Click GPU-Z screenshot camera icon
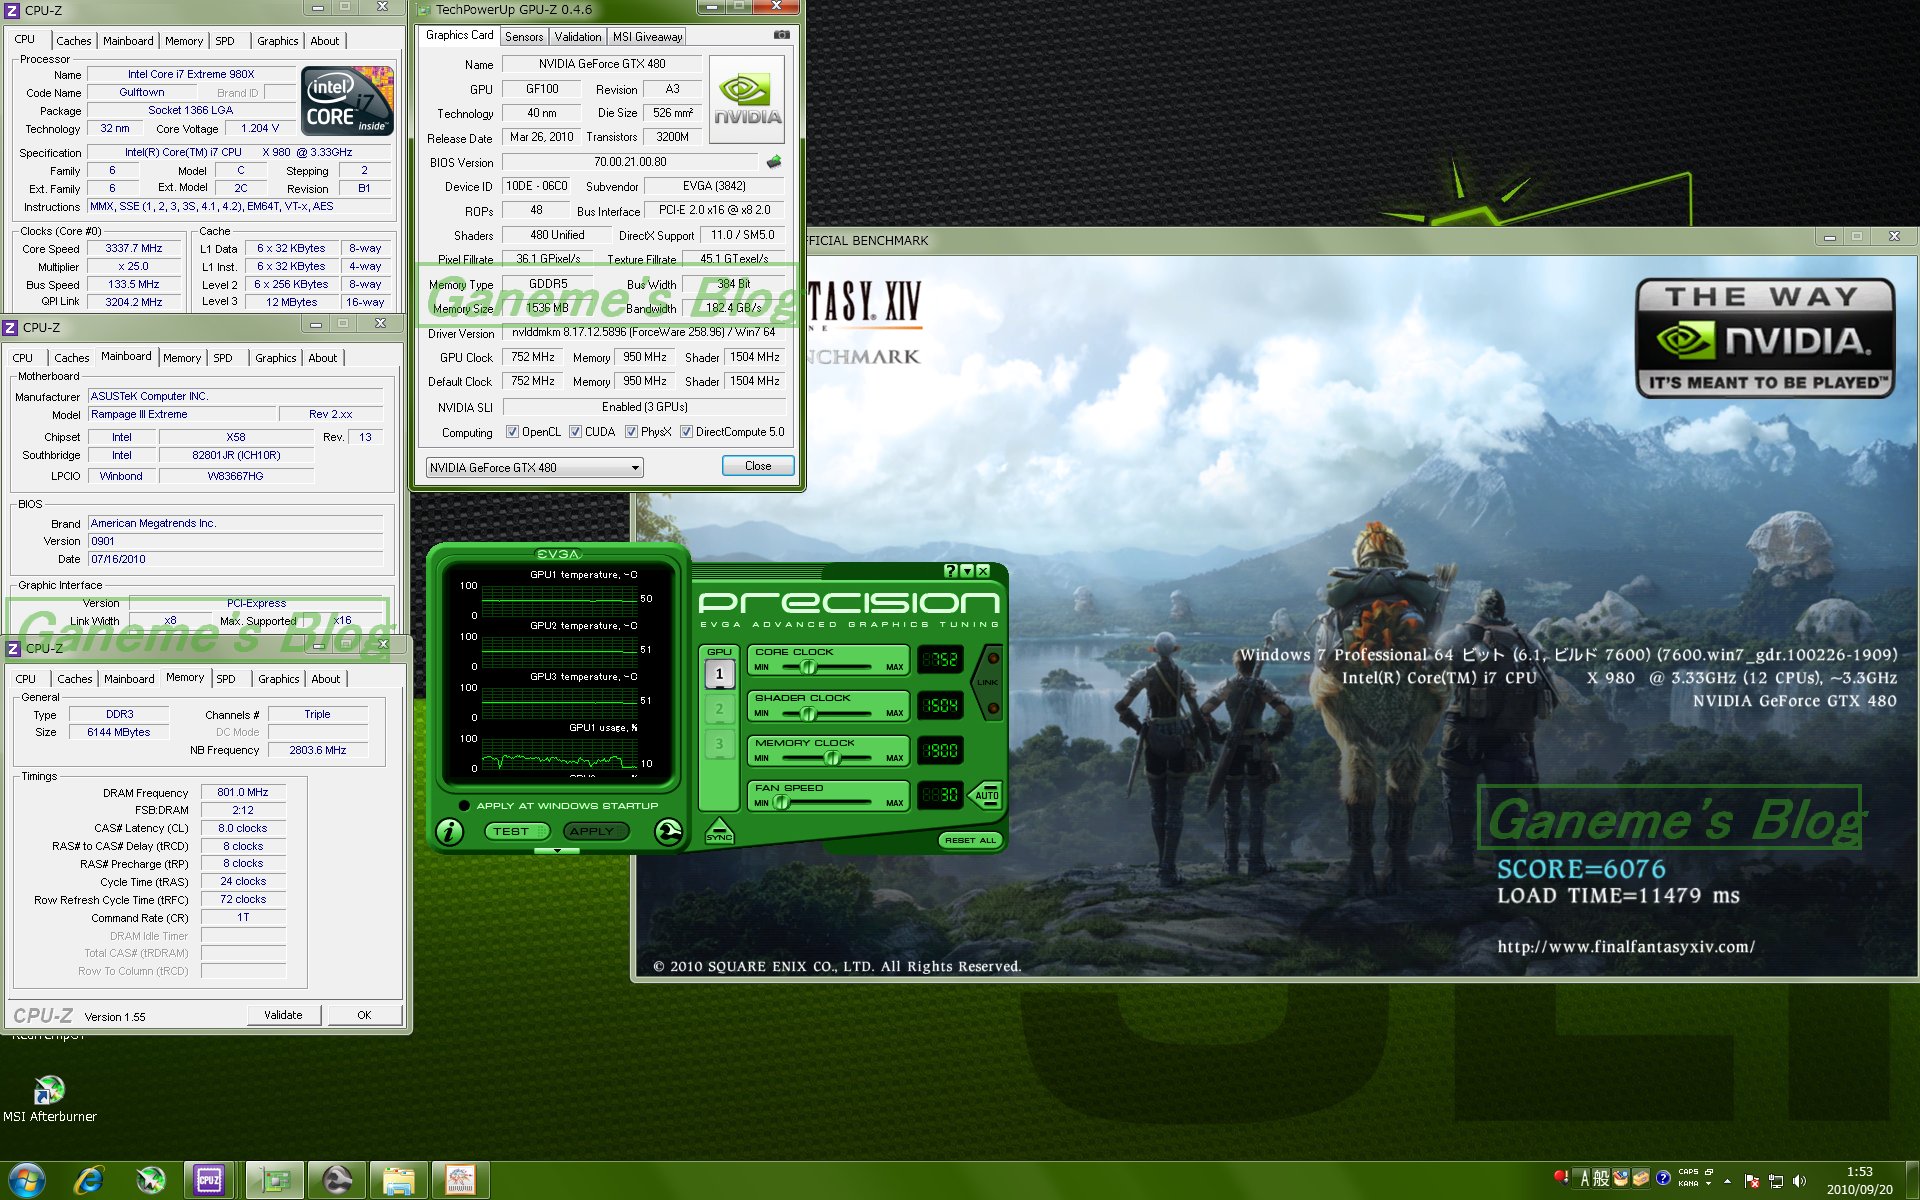The width and height of the screenshot is (1920, 1200). pyautogui.click(x=781, y=35)
